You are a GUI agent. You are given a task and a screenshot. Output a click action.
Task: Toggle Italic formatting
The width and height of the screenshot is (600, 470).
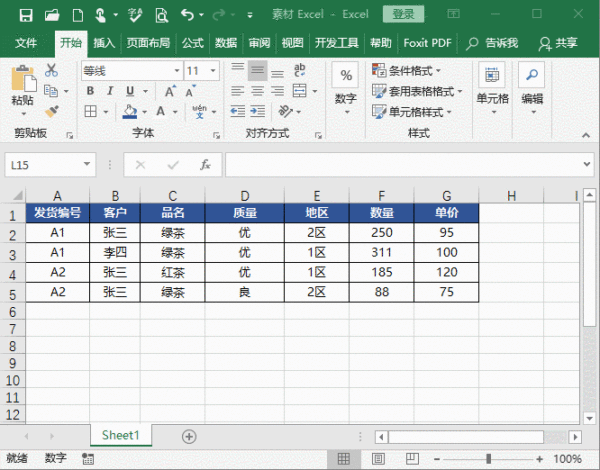[x=110, y=91]
